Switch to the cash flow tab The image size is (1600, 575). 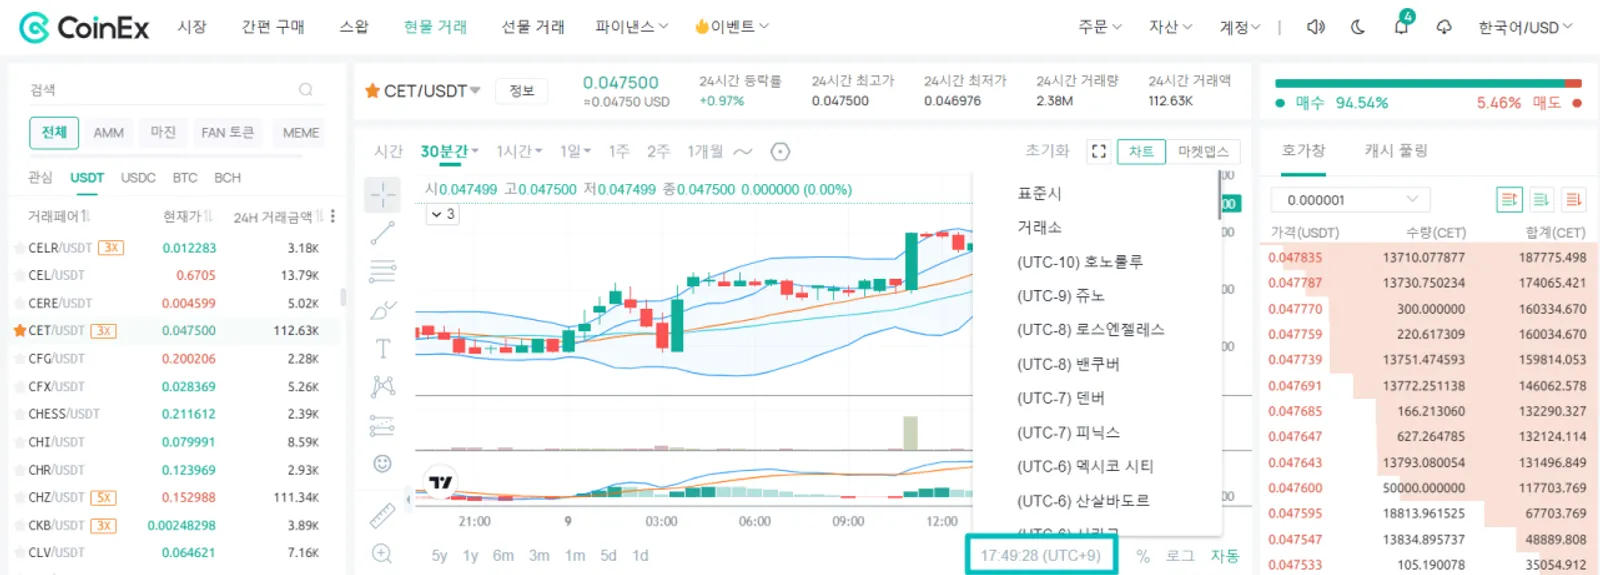click(1396, 150)
